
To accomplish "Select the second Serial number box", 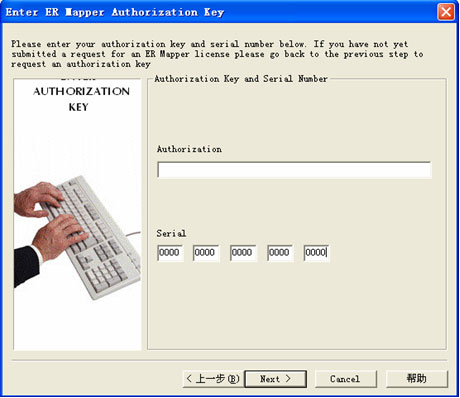I will [x=206, y=253].
